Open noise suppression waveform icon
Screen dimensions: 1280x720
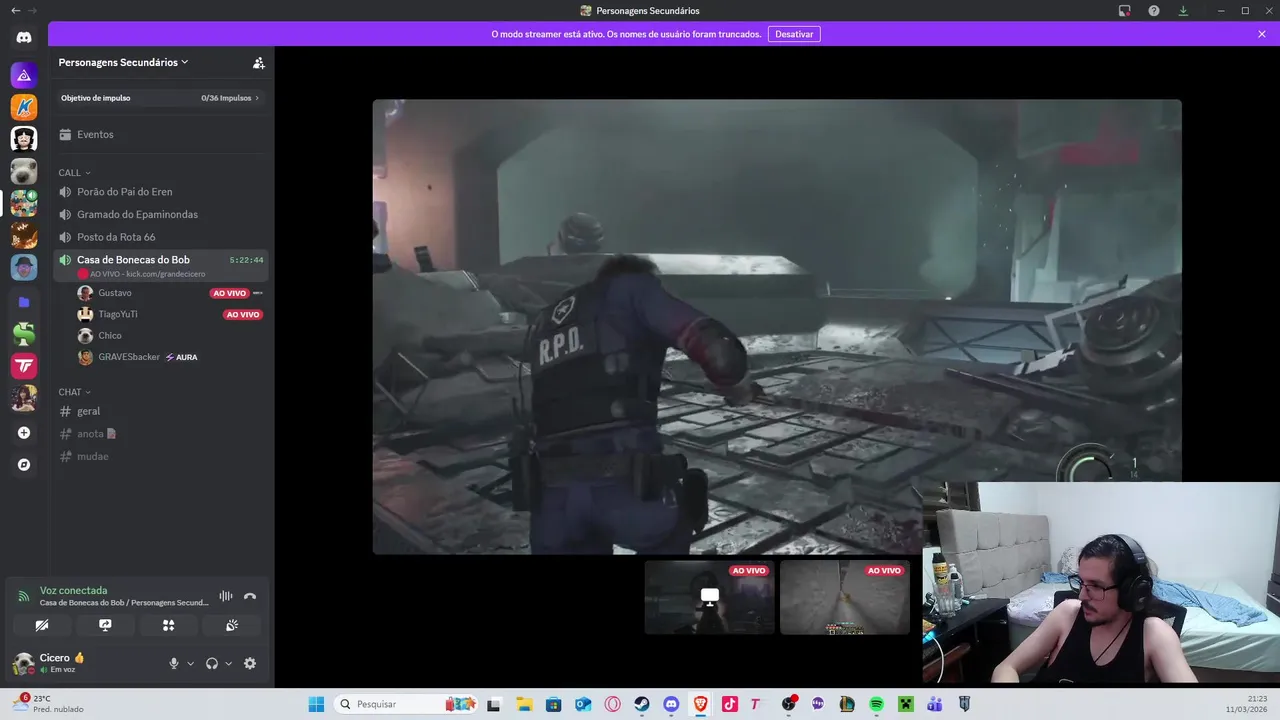pyautogui.click(x=226, y=596)
